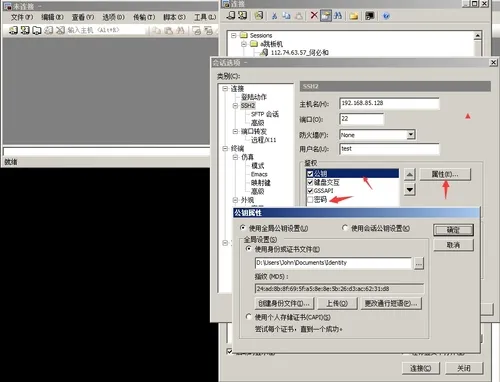Open the 选项(O) menu
This screenshot has height=382, width=500.
(113, 17)
